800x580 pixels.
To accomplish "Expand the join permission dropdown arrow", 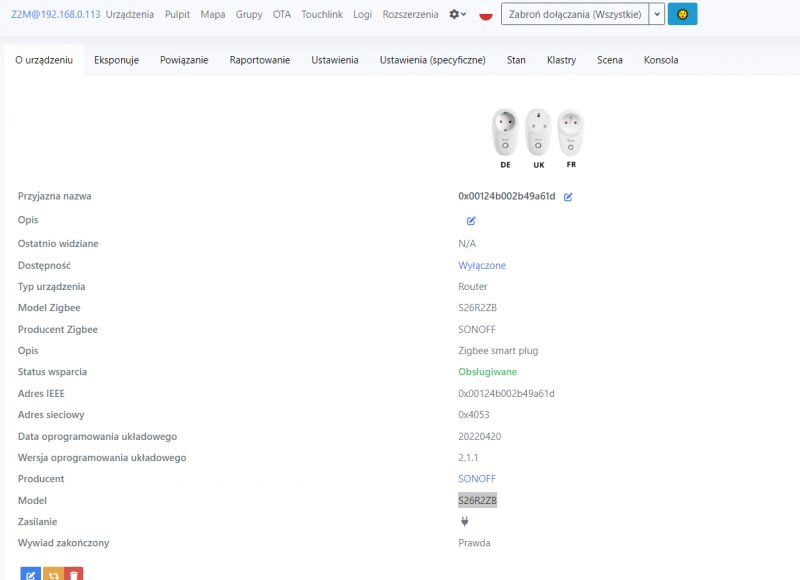I will [657, 14].
